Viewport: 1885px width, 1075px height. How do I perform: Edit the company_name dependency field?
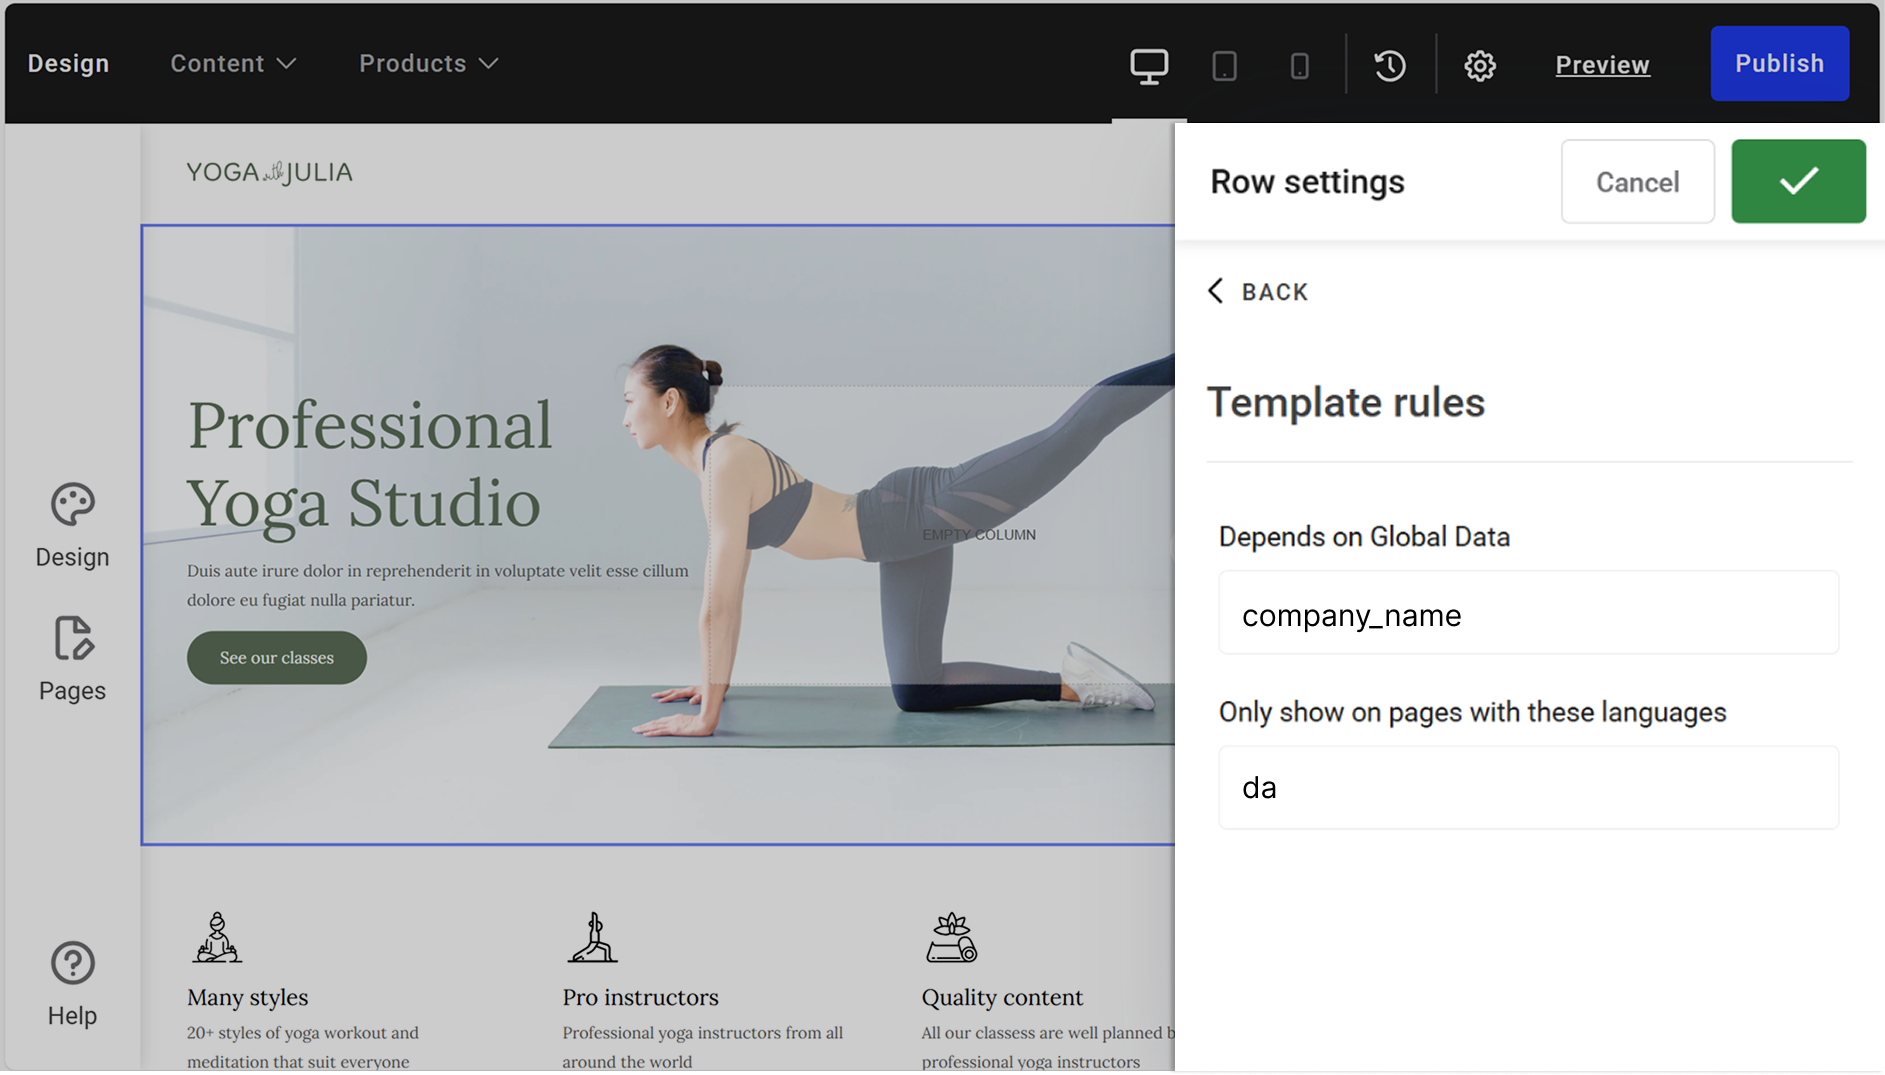[1527, 613]
